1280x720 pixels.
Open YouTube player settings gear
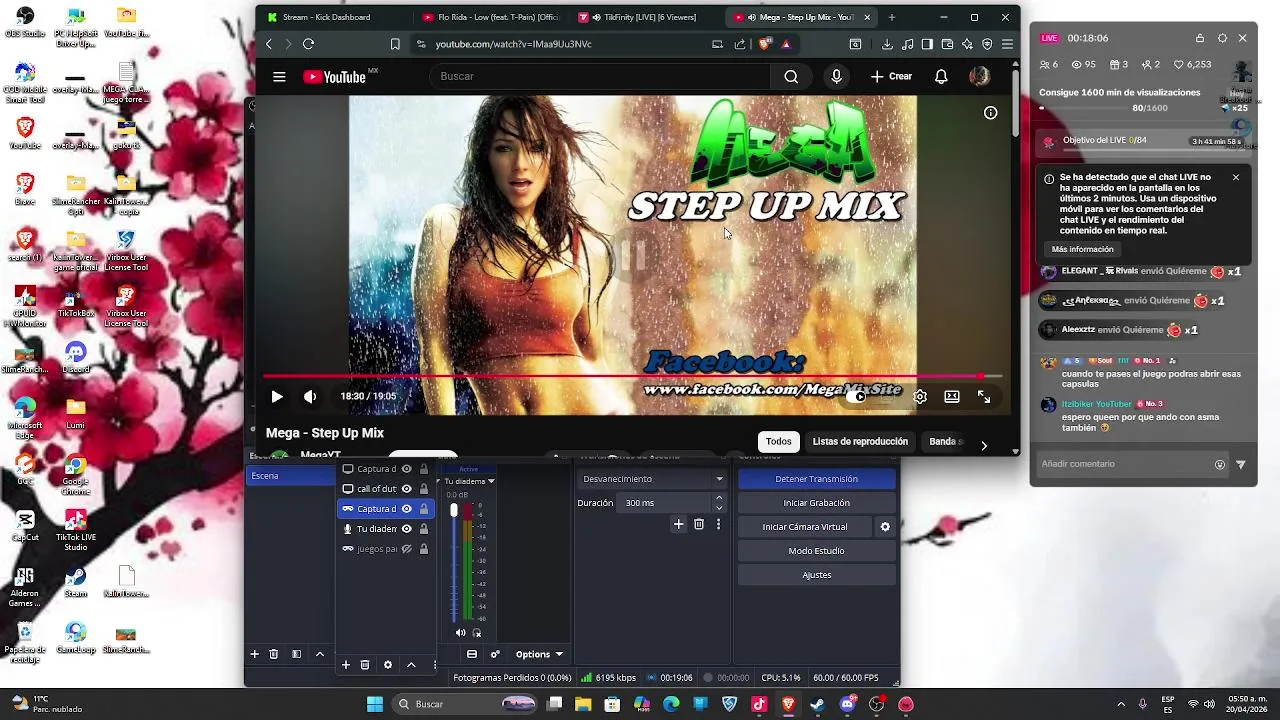(920, 397)
